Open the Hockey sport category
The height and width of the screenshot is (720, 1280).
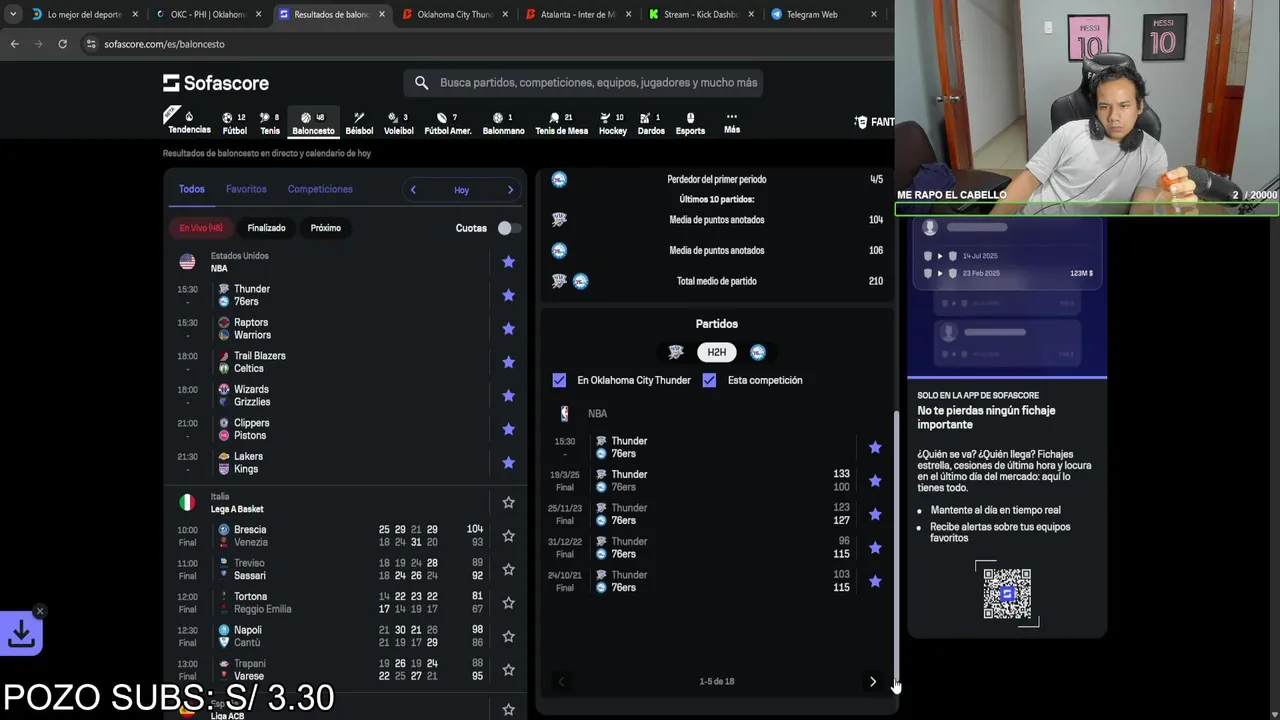pyautogui.click(x=613, y=123)
